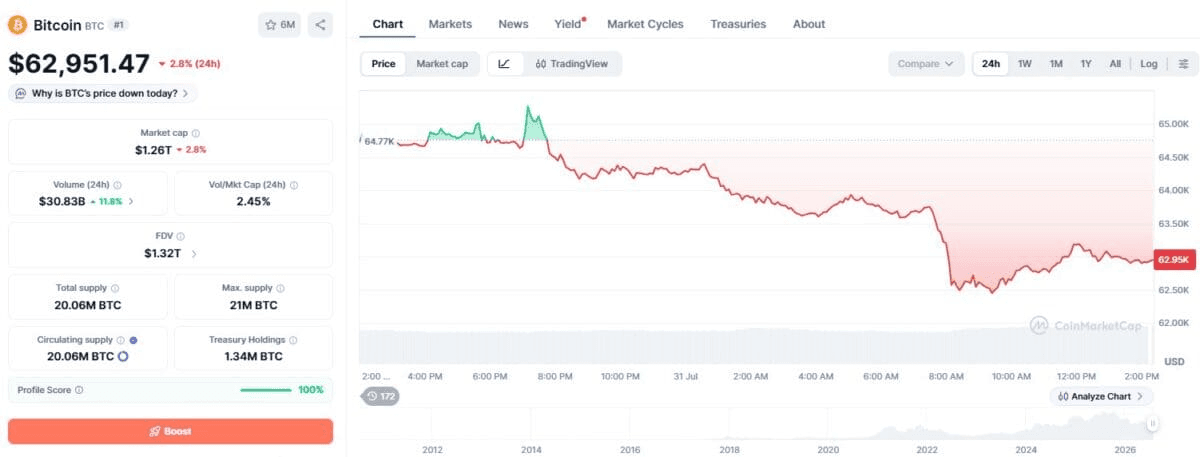Open the Markets tab

tap(450, 24)
